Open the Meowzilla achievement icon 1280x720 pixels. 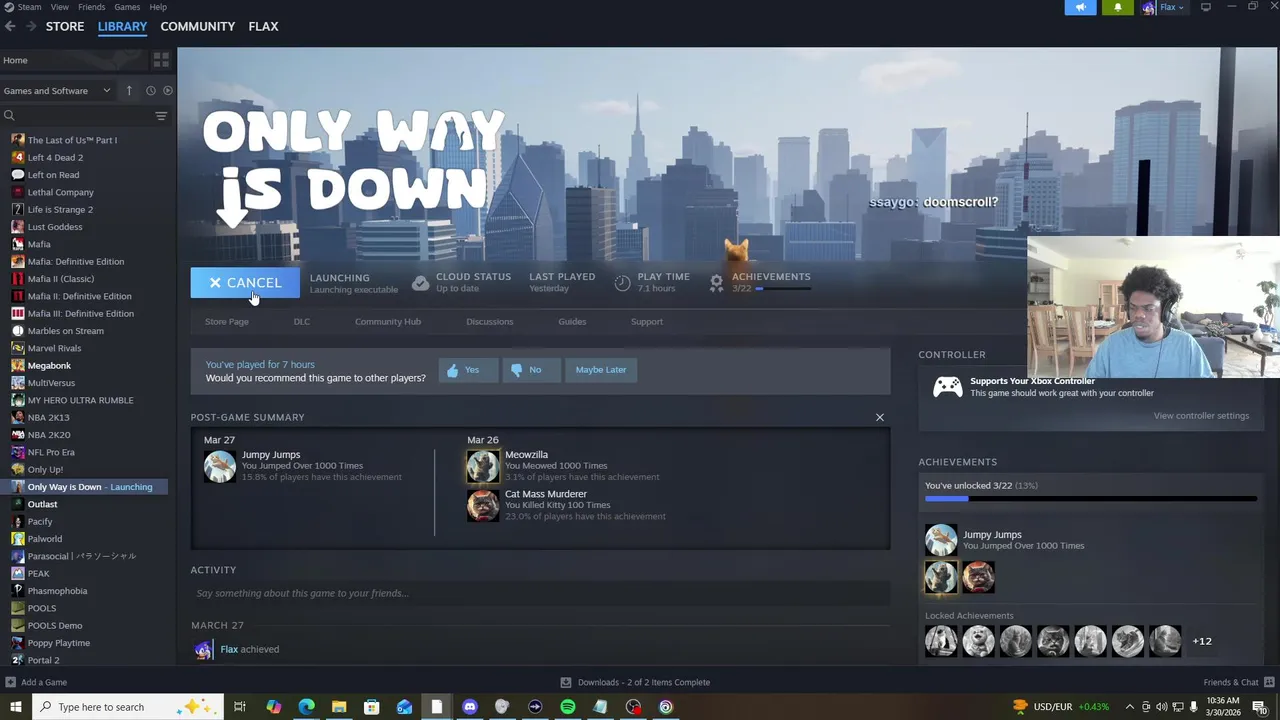[483, 466]
